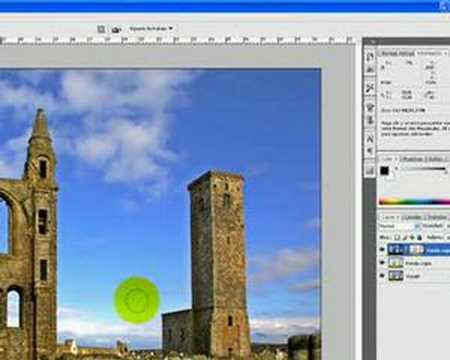Open the crossed-tools presets panel icon
Screen dimensions: 450x360
(x=370, y=88)
